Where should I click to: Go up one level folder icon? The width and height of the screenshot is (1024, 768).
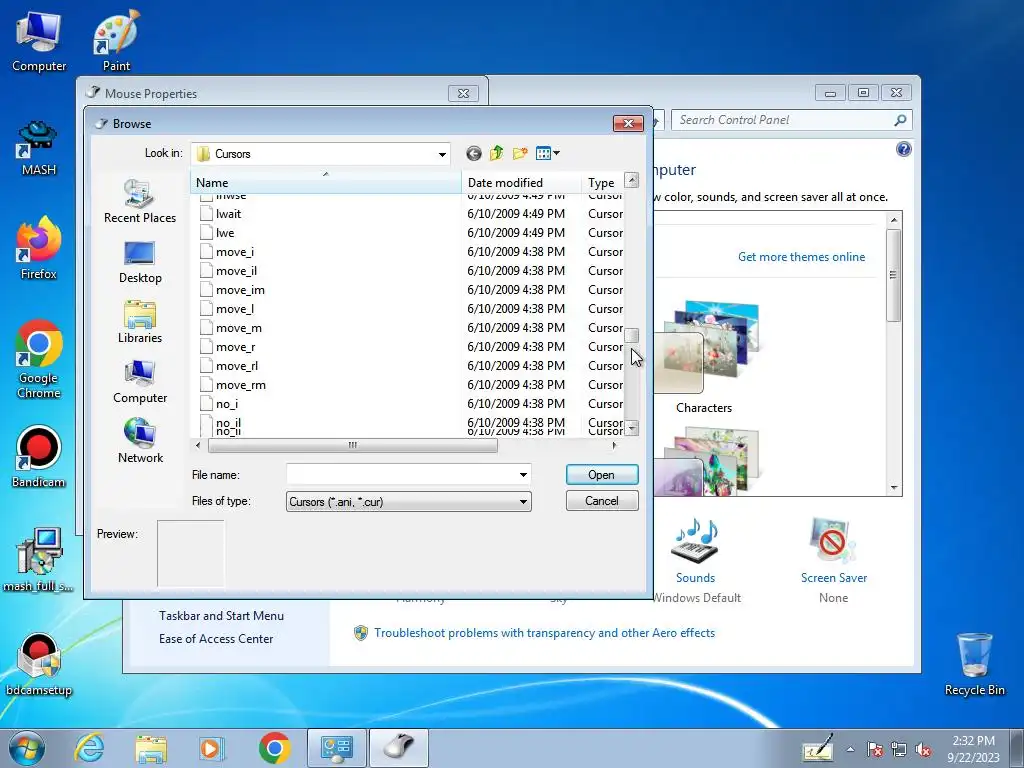496,153
